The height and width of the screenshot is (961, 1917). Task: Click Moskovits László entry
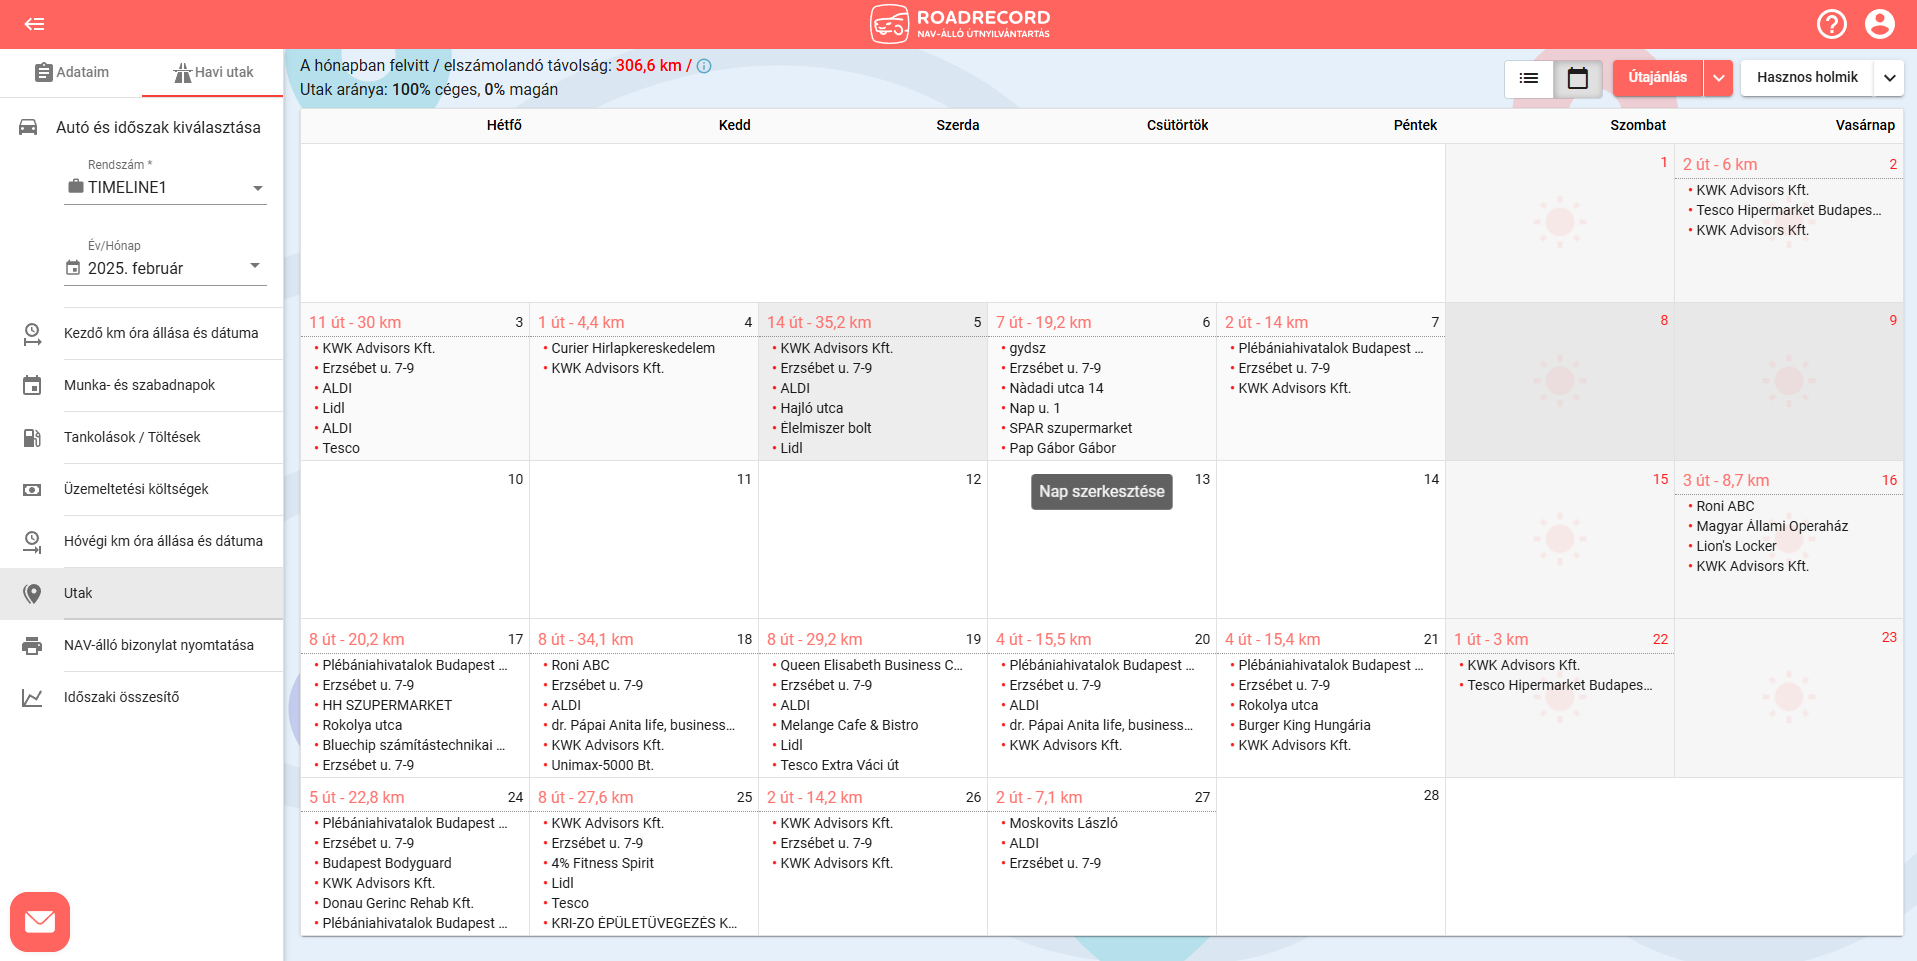(x=1063, y=823)
